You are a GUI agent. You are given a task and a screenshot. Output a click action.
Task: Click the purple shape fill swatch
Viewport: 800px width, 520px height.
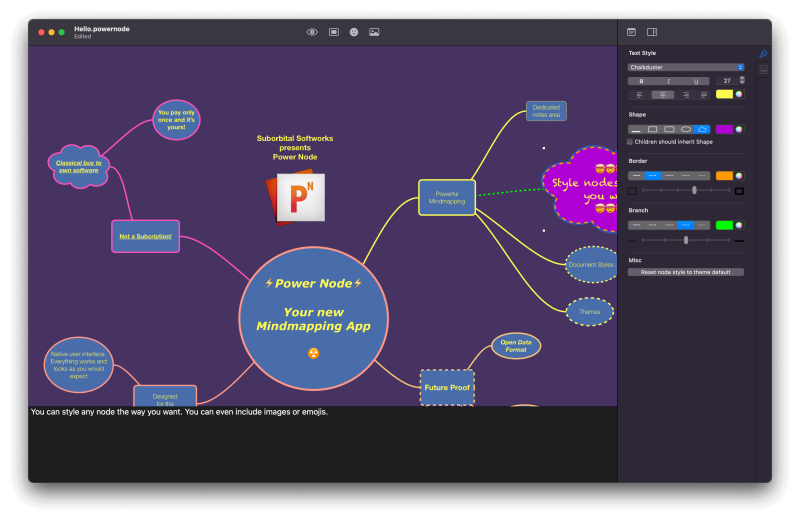click(x=724, y=130)
